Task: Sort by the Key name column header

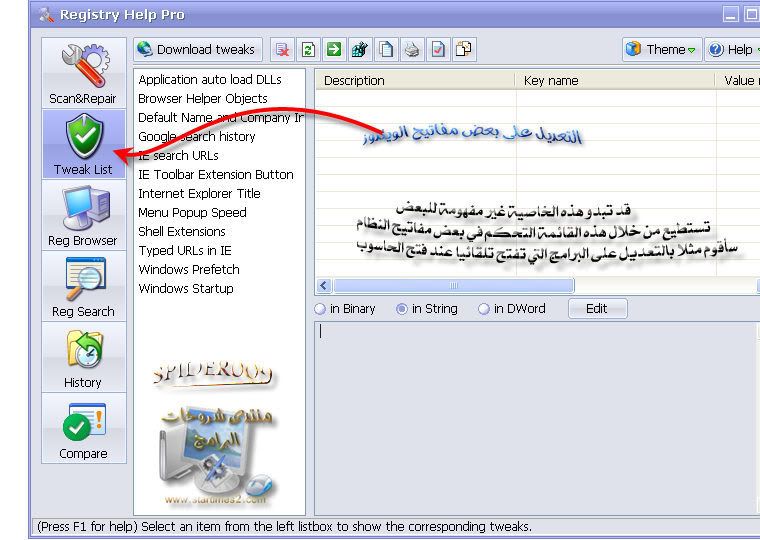Action: pos(615,80)
